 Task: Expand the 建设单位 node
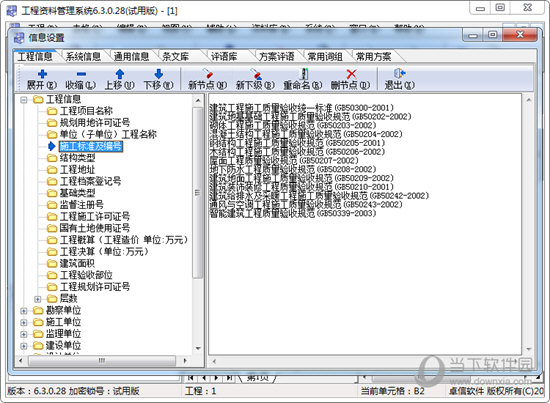(24, 346)
